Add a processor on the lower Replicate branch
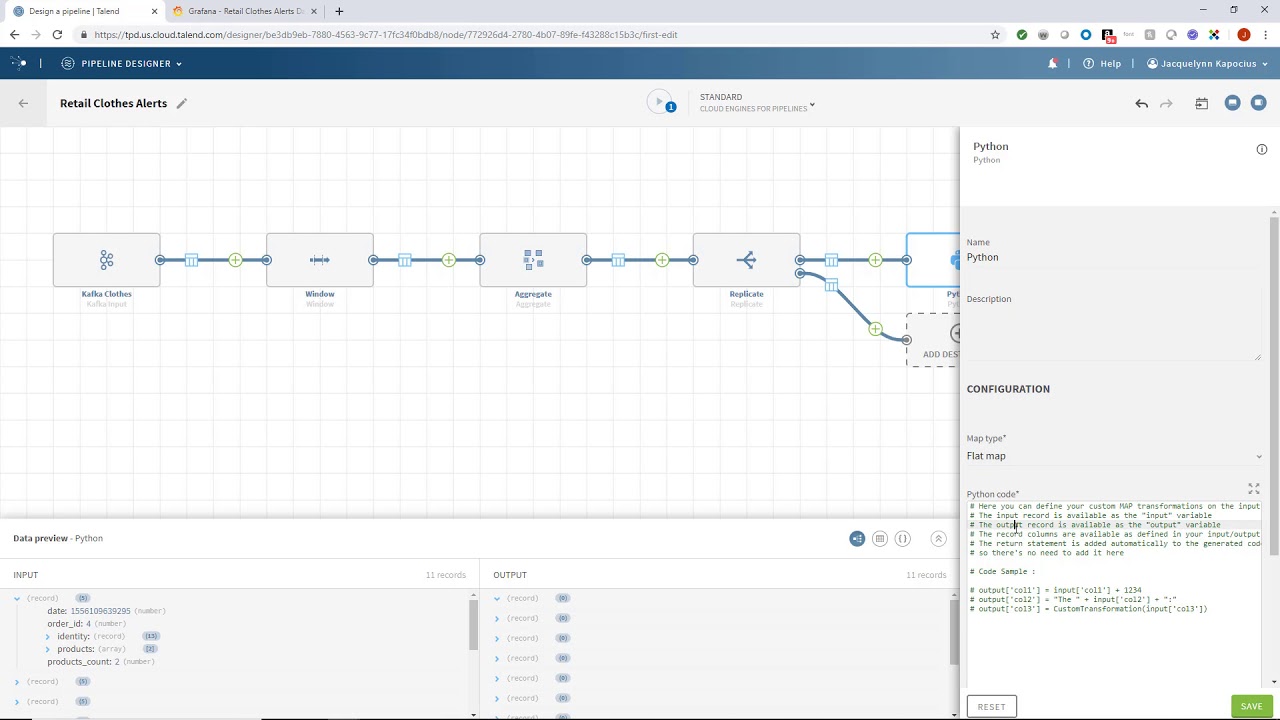This screenshot has height=720, width=1280. [875, 329]
